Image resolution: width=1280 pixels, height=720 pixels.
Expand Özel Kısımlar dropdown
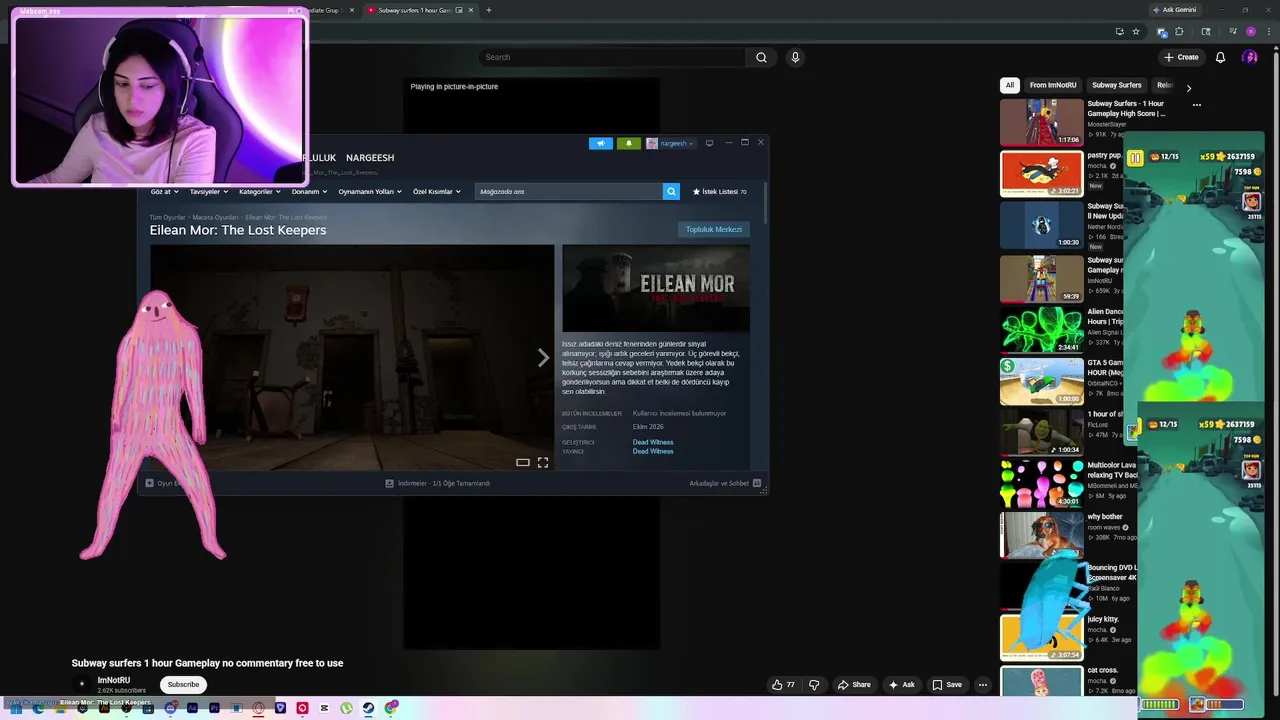click(x=437, y=191)
